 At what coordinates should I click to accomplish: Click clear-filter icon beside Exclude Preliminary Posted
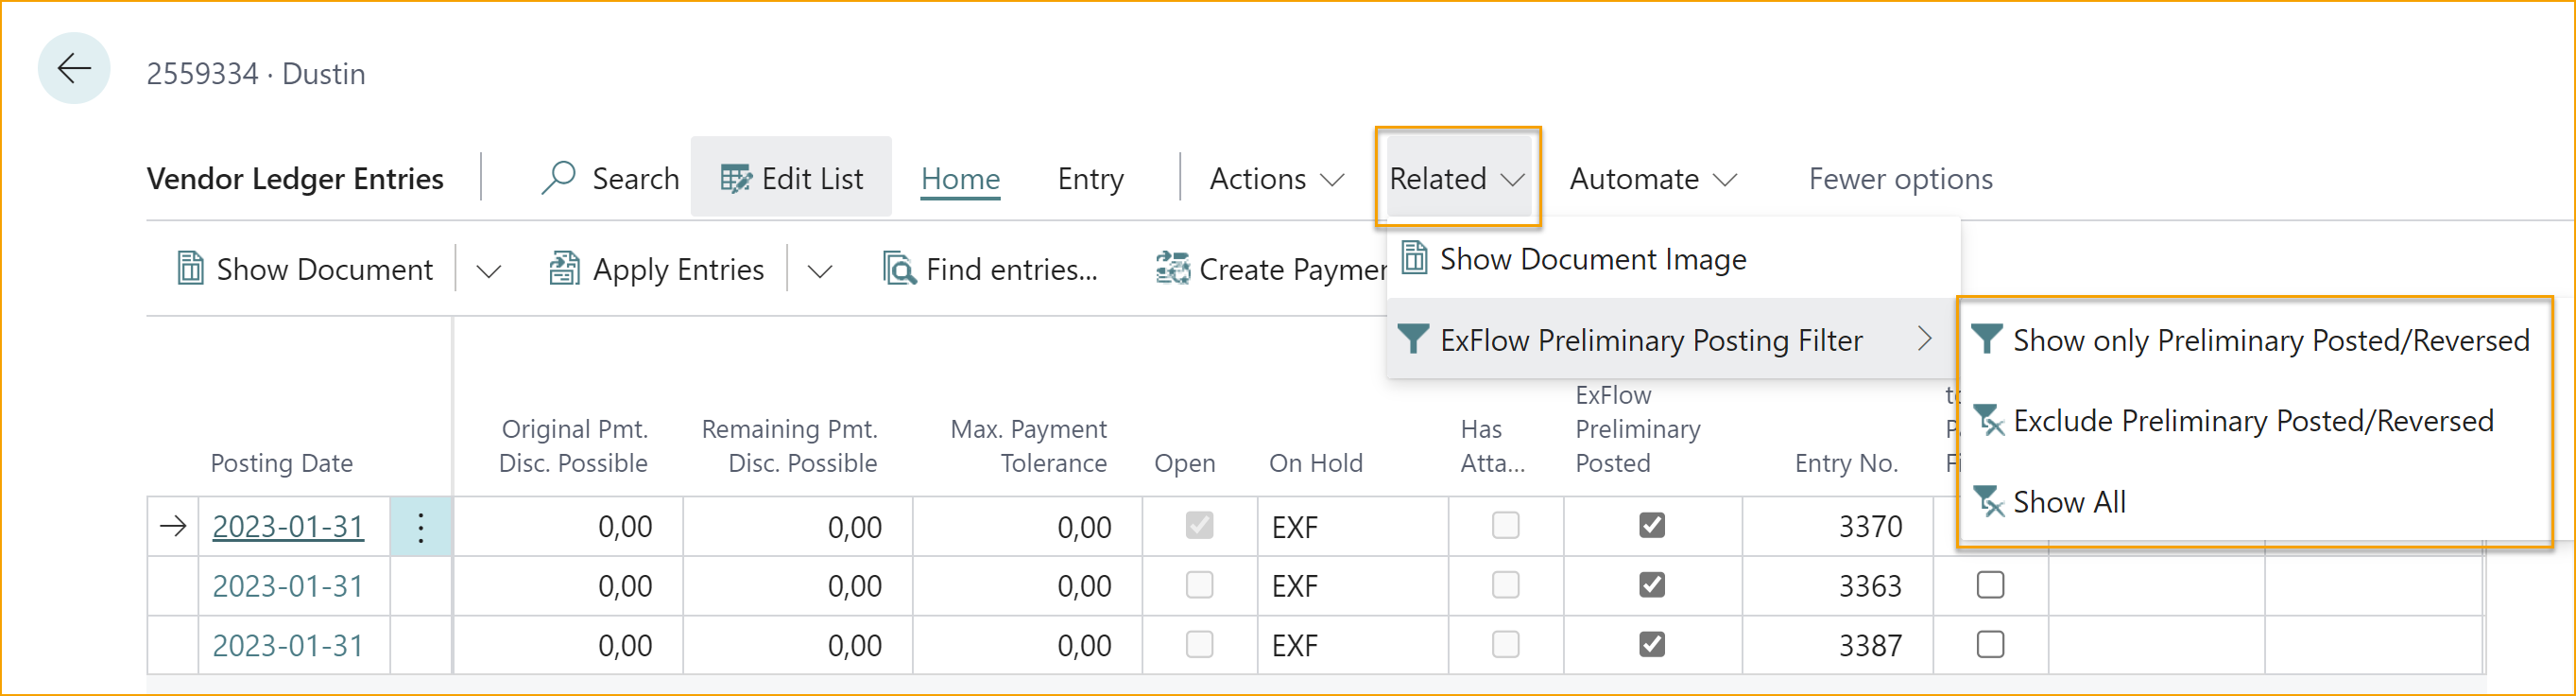tap(1988, 420)
